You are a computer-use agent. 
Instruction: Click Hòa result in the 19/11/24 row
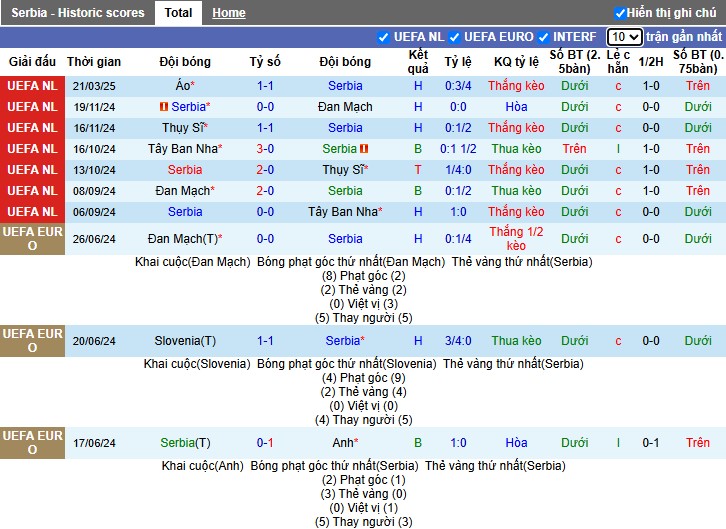(x=516, y=107)
